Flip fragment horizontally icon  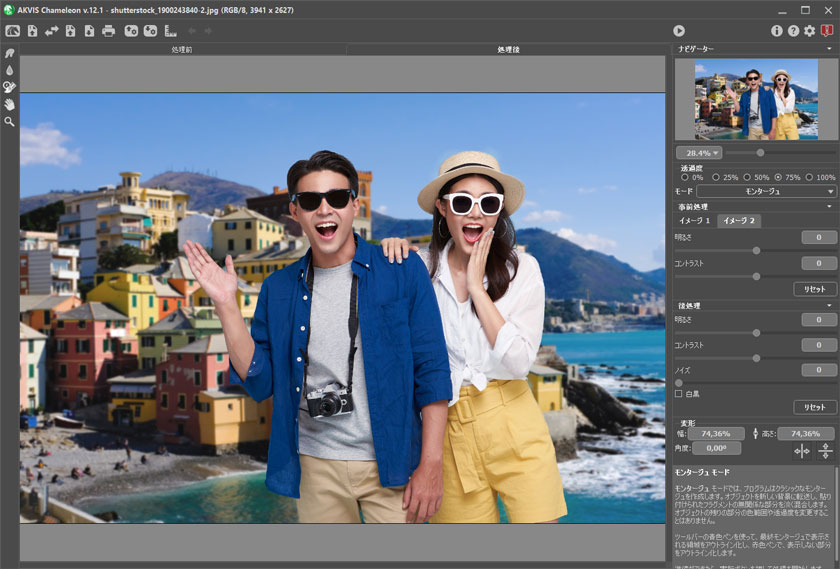(x=802, y=451)
